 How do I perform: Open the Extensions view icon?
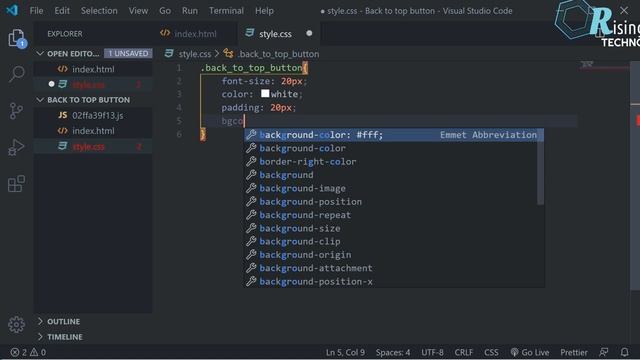16,184
